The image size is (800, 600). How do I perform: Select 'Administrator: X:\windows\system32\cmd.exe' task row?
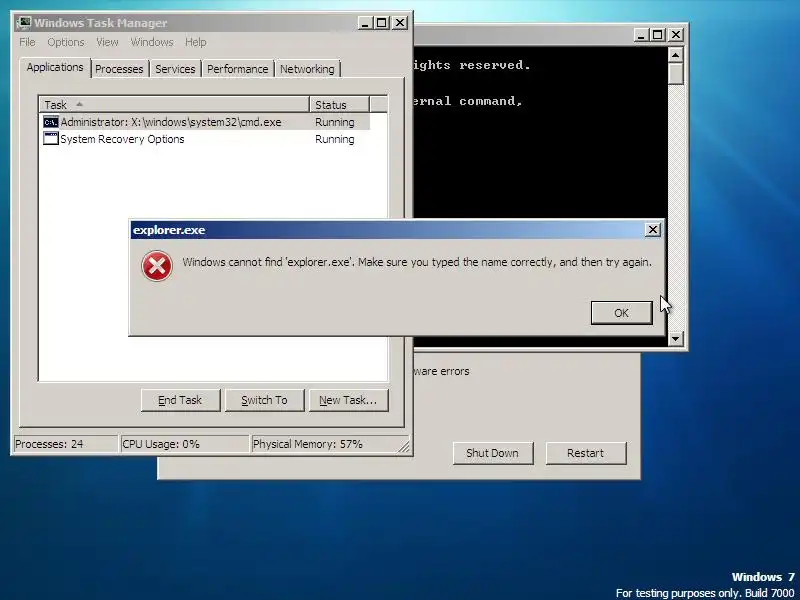(206, 122)
